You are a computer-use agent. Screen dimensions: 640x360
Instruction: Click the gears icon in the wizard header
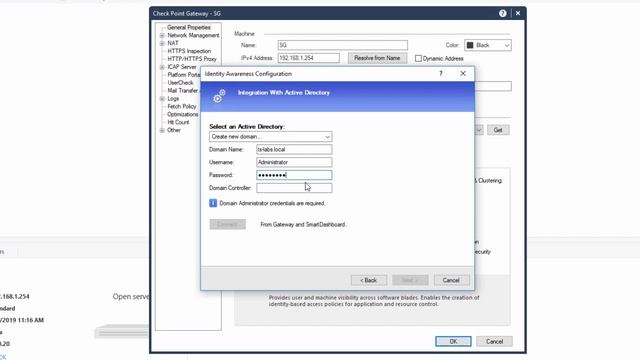point(219,96)
